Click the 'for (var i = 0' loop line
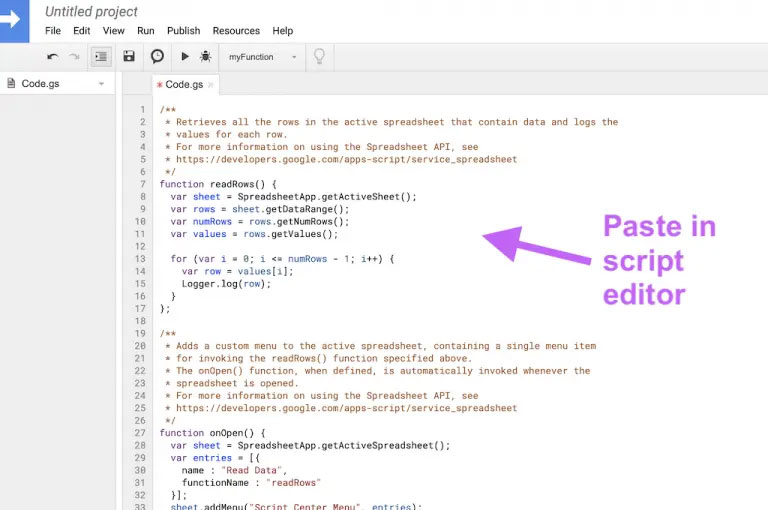 [282, 259]
